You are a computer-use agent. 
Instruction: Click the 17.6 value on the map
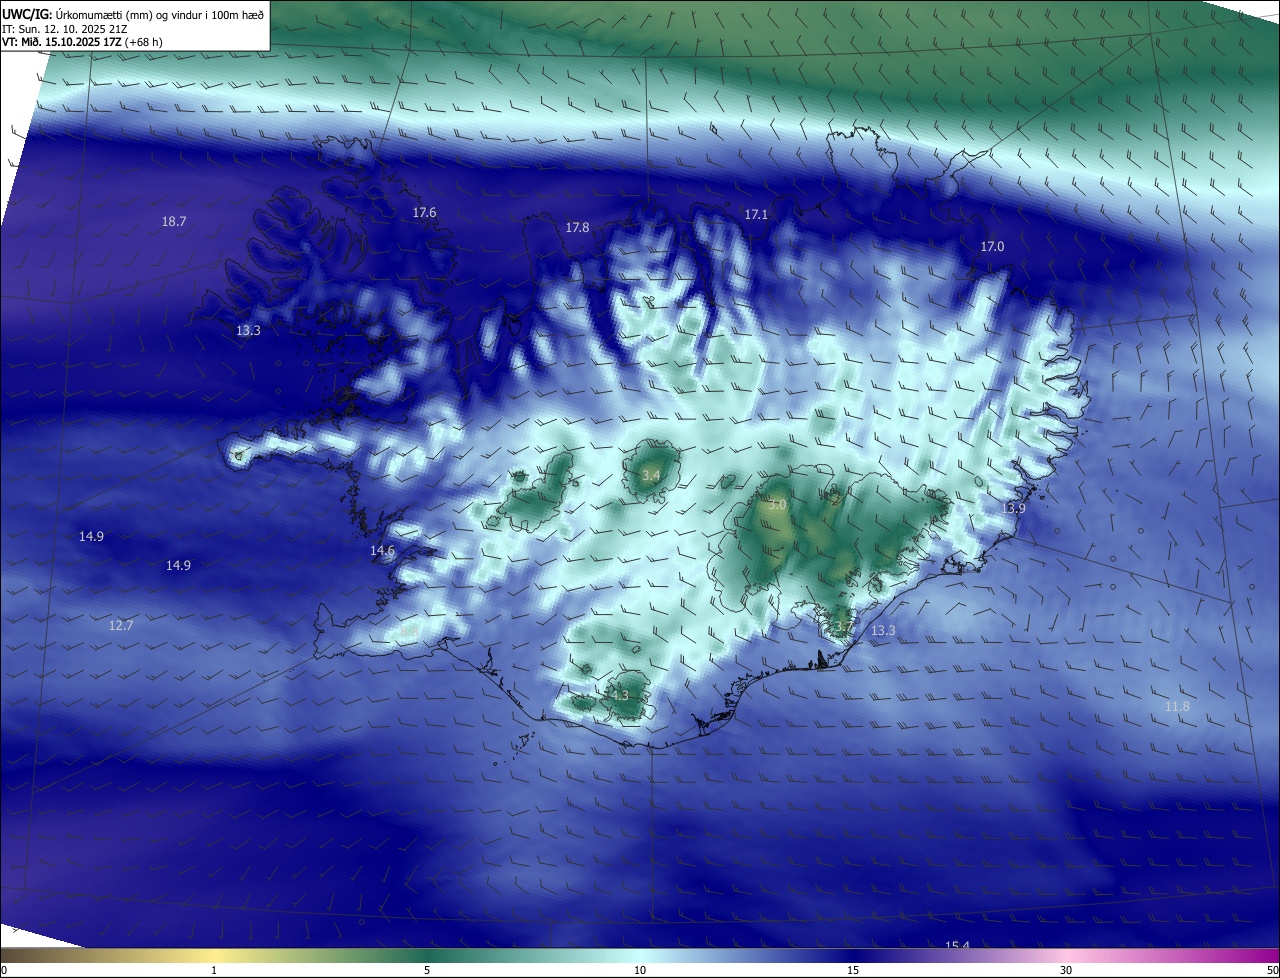(425, 212)
